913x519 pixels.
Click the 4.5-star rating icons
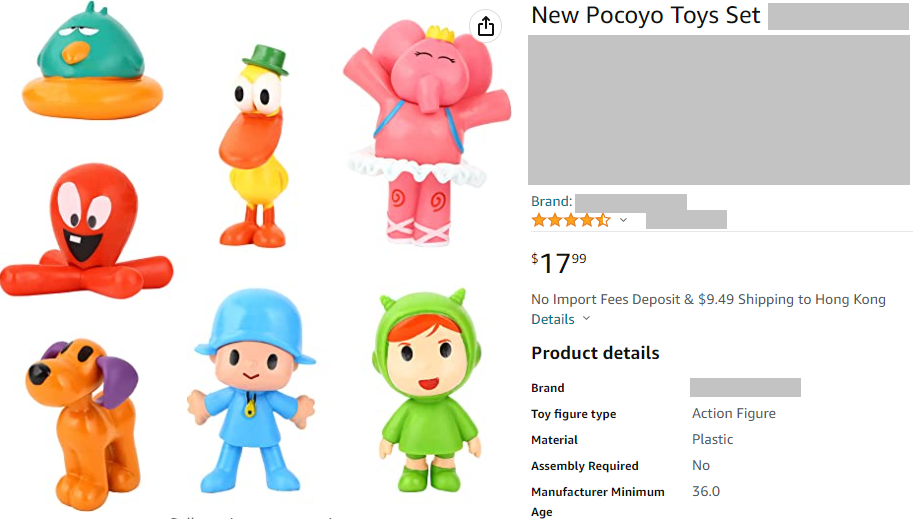[x=570, y=220]
